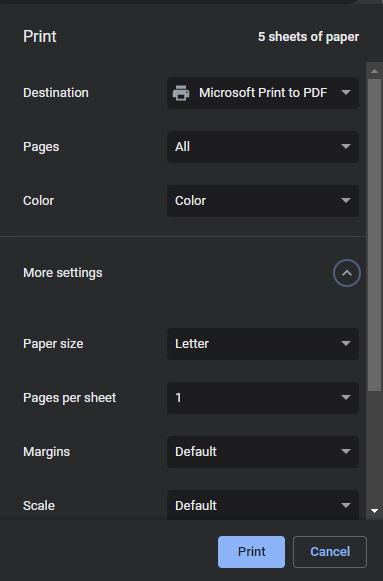The image size is (383, 581).
Task: Open the Pages dropdown set to All
Action: point(263,147)
